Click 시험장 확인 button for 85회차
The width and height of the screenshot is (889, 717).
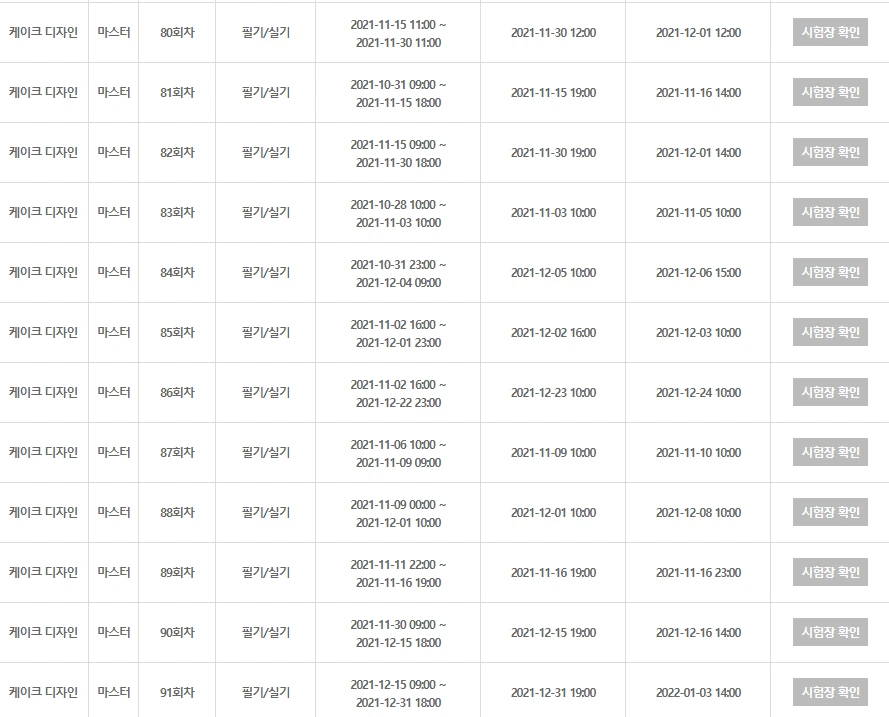click(830, 333)
